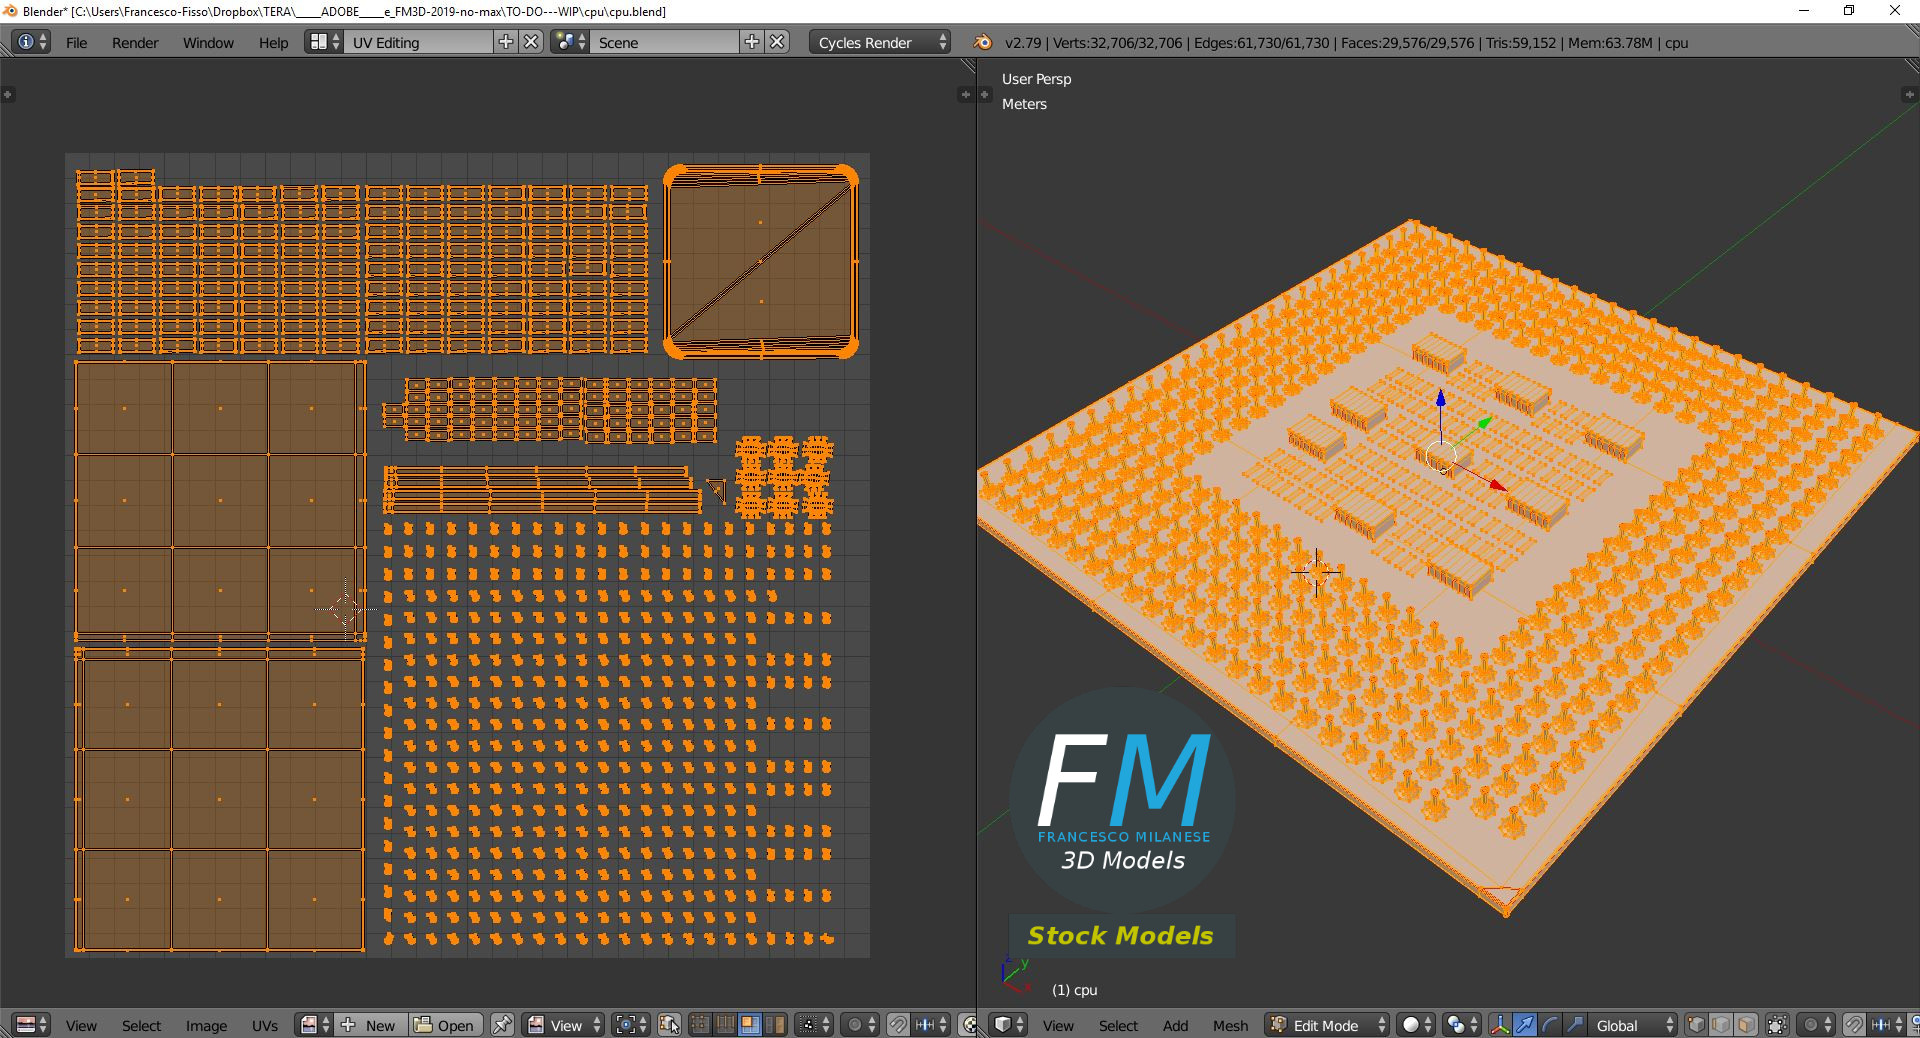Expand the 3D View properties region plus
Viewport: 1920px width, 1038px height.
pos(1909,94)
